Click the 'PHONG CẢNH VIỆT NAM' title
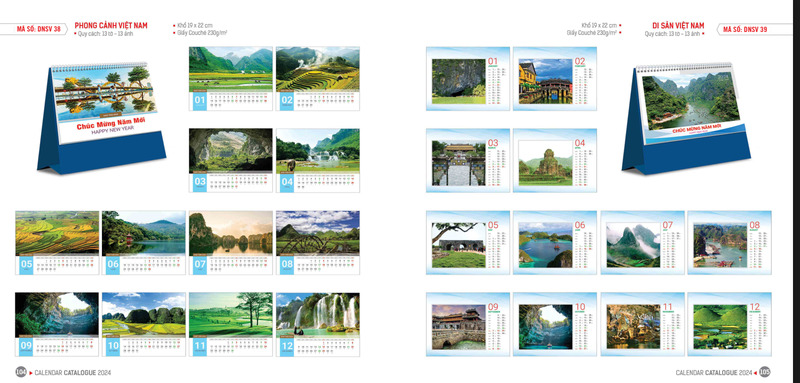 pyautogui.click(x=111, y=25)
